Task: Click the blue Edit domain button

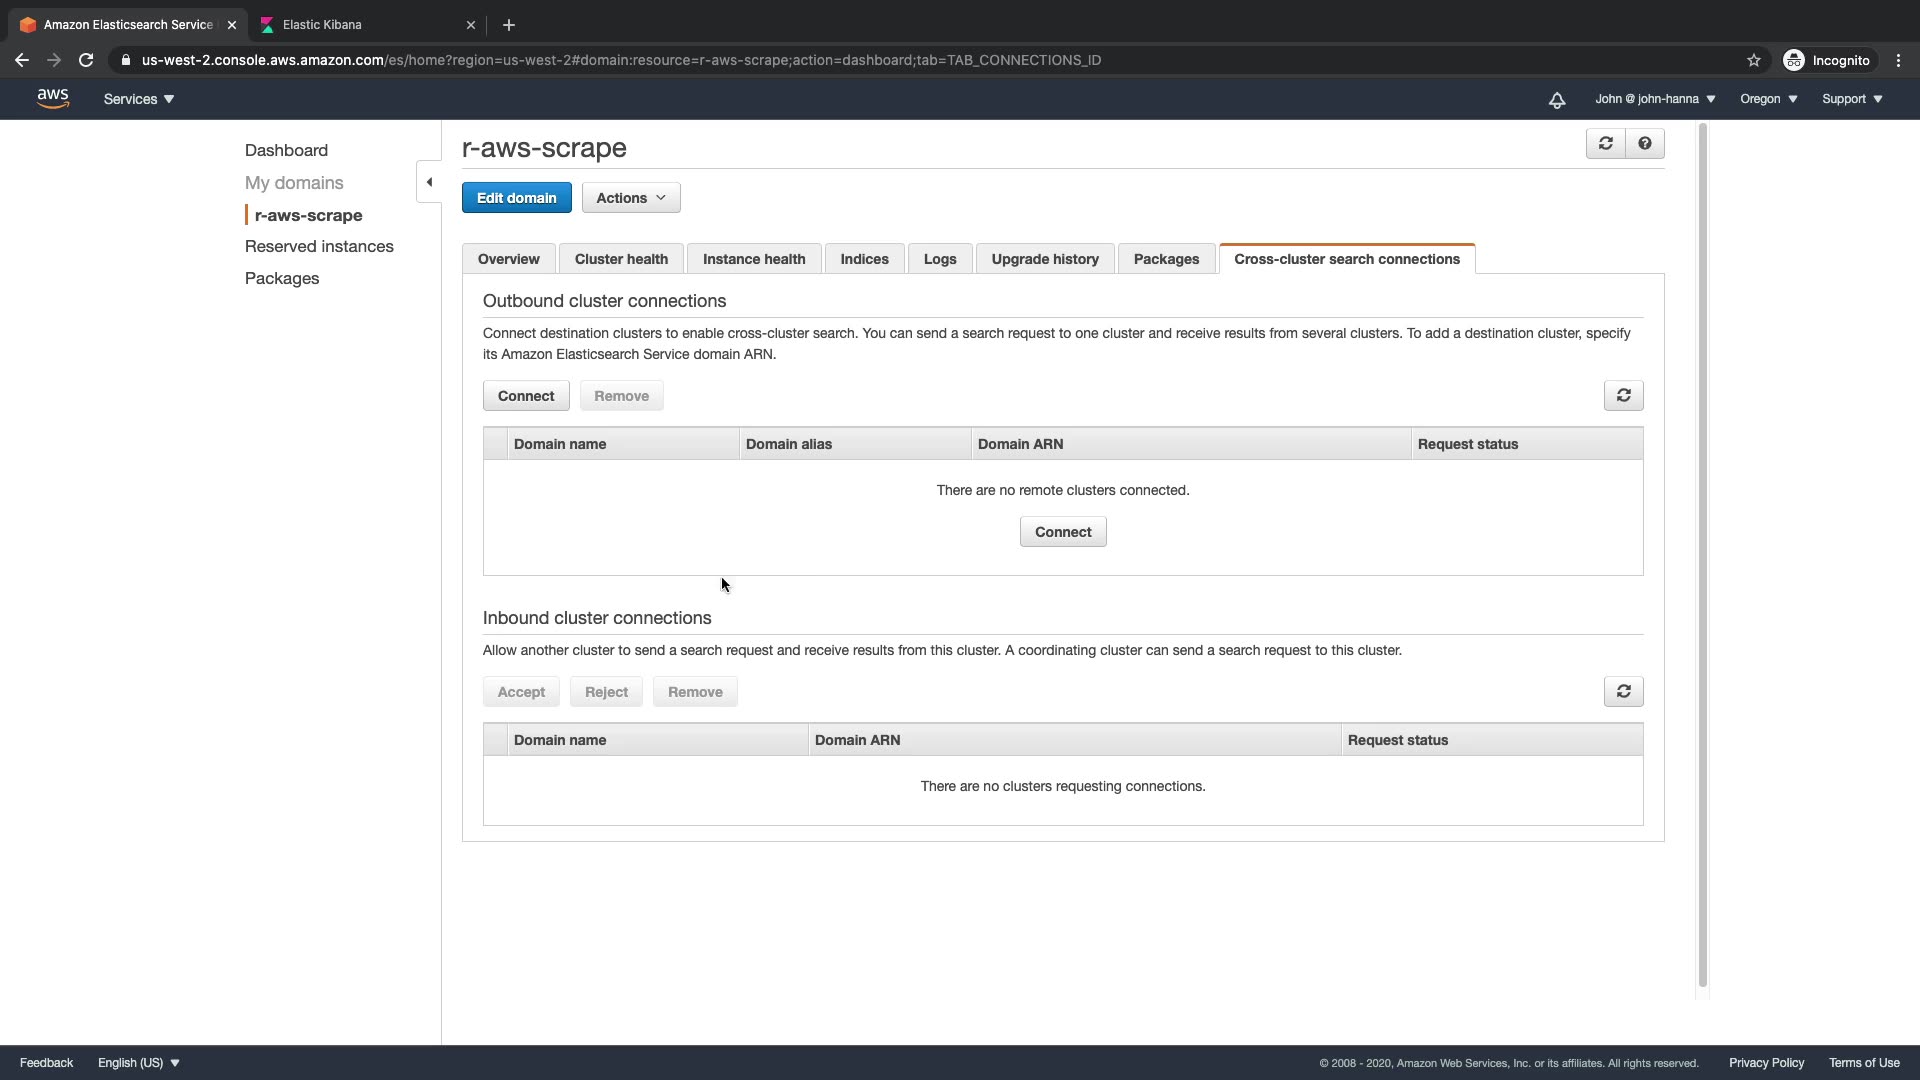Action: tap(516, 198)
